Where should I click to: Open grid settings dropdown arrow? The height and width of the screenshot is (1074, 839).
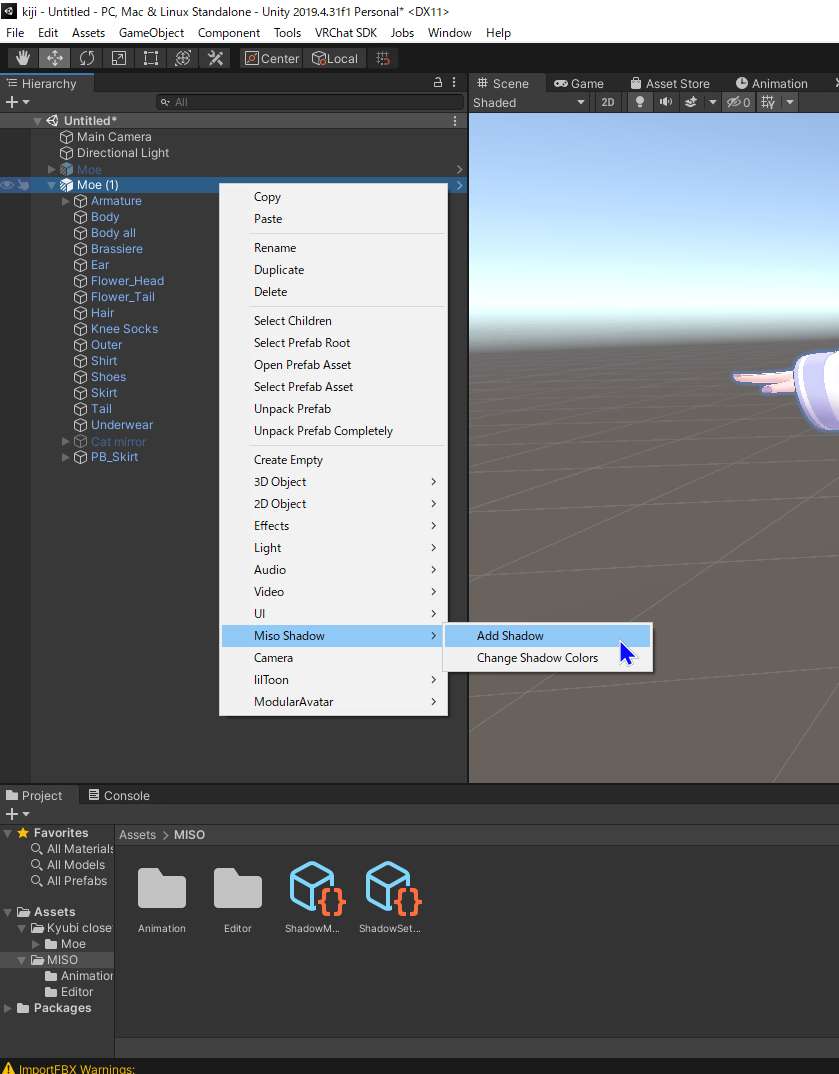(x=790, y=102)
